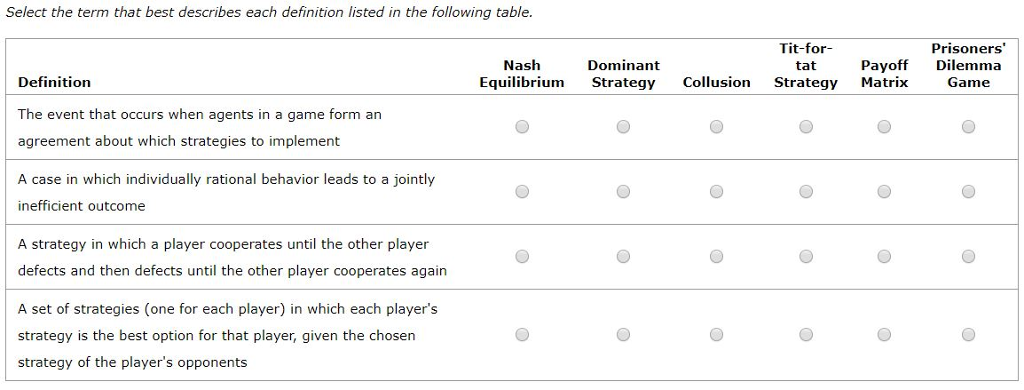The image size is (1024, 390).
Task: Select Nash Equilibrium for the set of strategies definition
Action: point(522,334)
